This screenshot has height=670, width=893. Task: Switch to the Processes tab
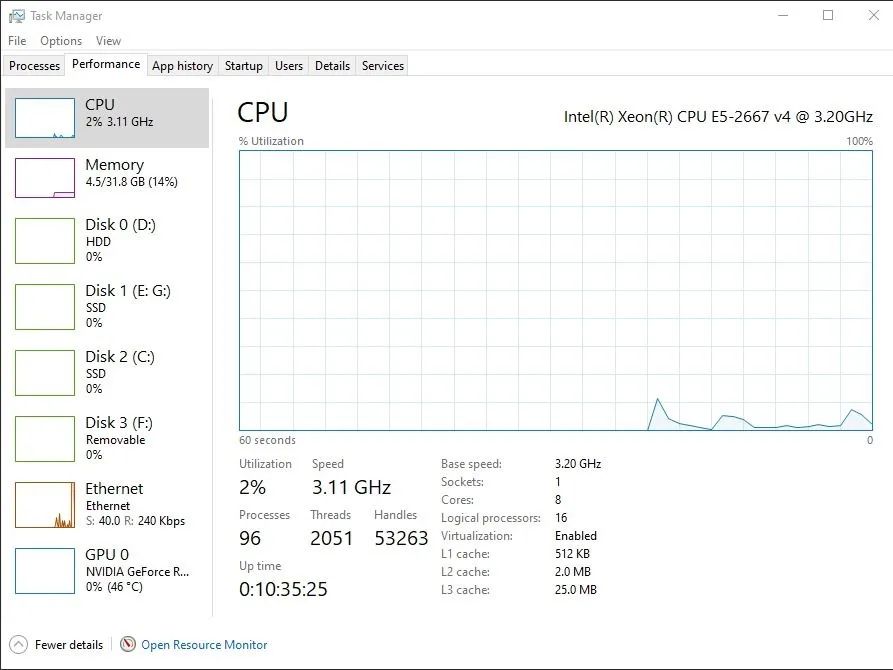33,65
